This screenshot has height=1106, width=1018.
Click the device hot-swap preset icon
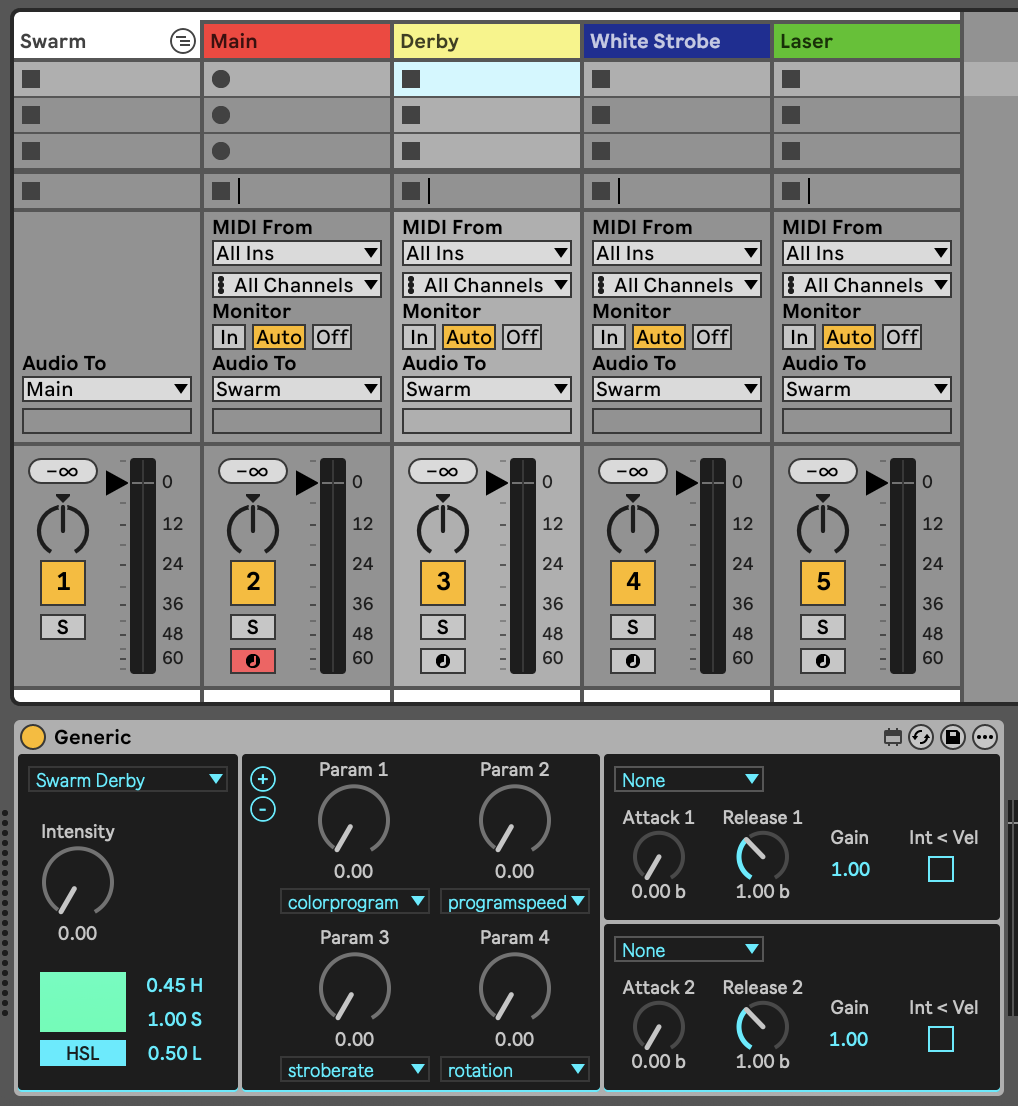[x=921, y=738]
